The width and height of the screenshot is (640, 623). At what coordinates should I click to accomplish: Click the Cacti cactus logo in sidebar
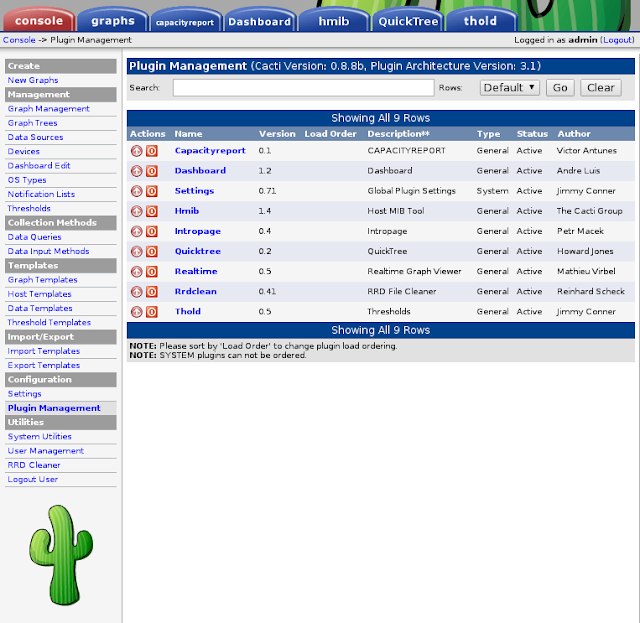pos(61,555)
